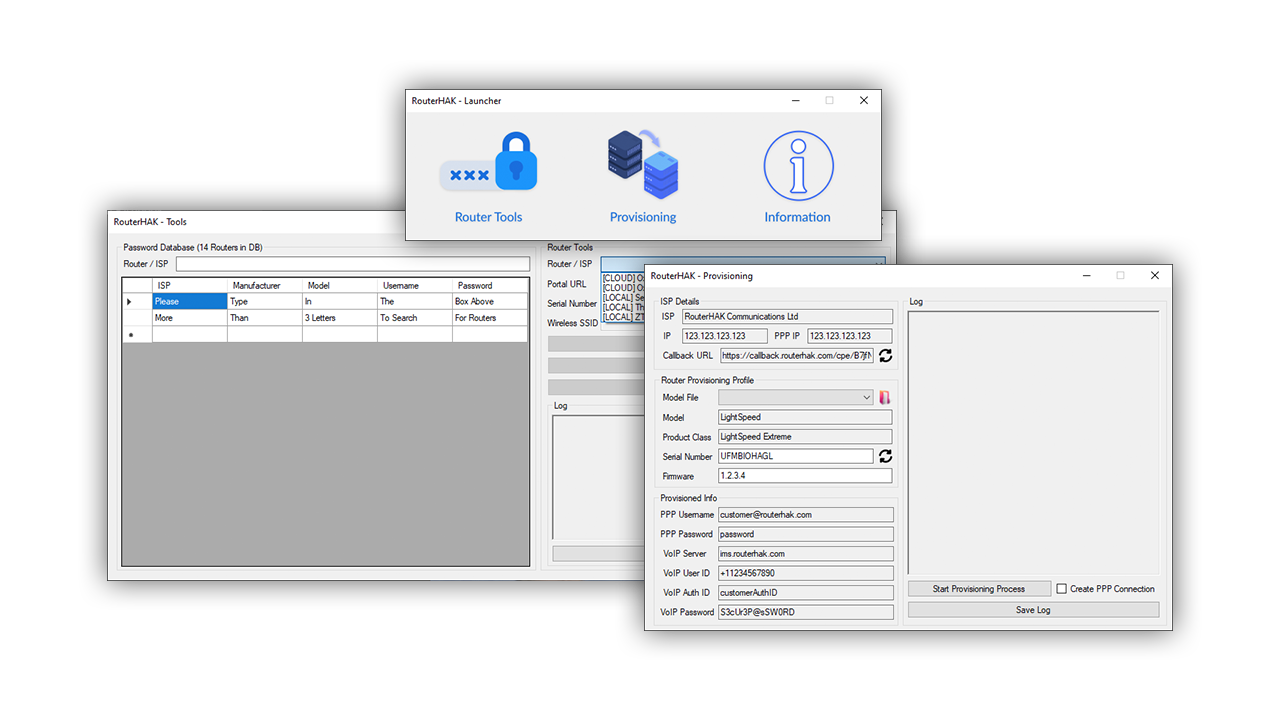Click the pink model file icon
The height and width of the screenshot is (720, 1280).
pyautogui.click(x=884, y=398)
